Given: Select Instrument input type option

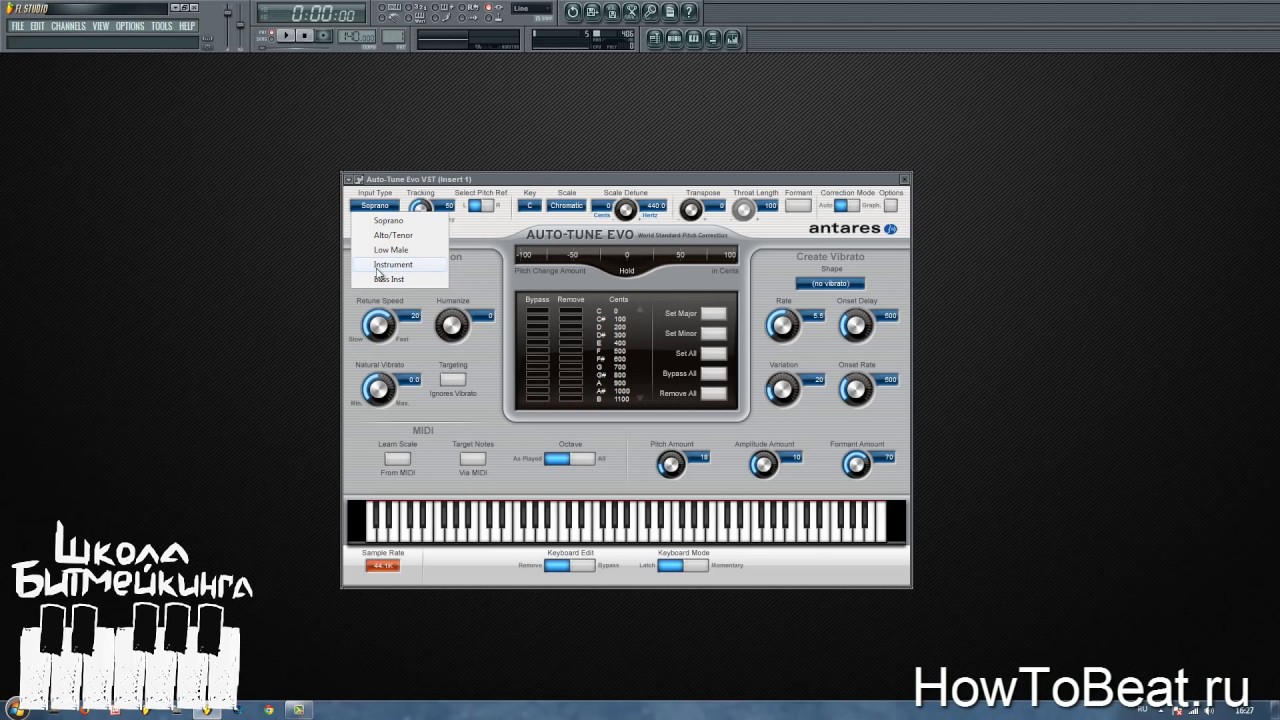Looking at the screenshot, I should pos(399,264).
